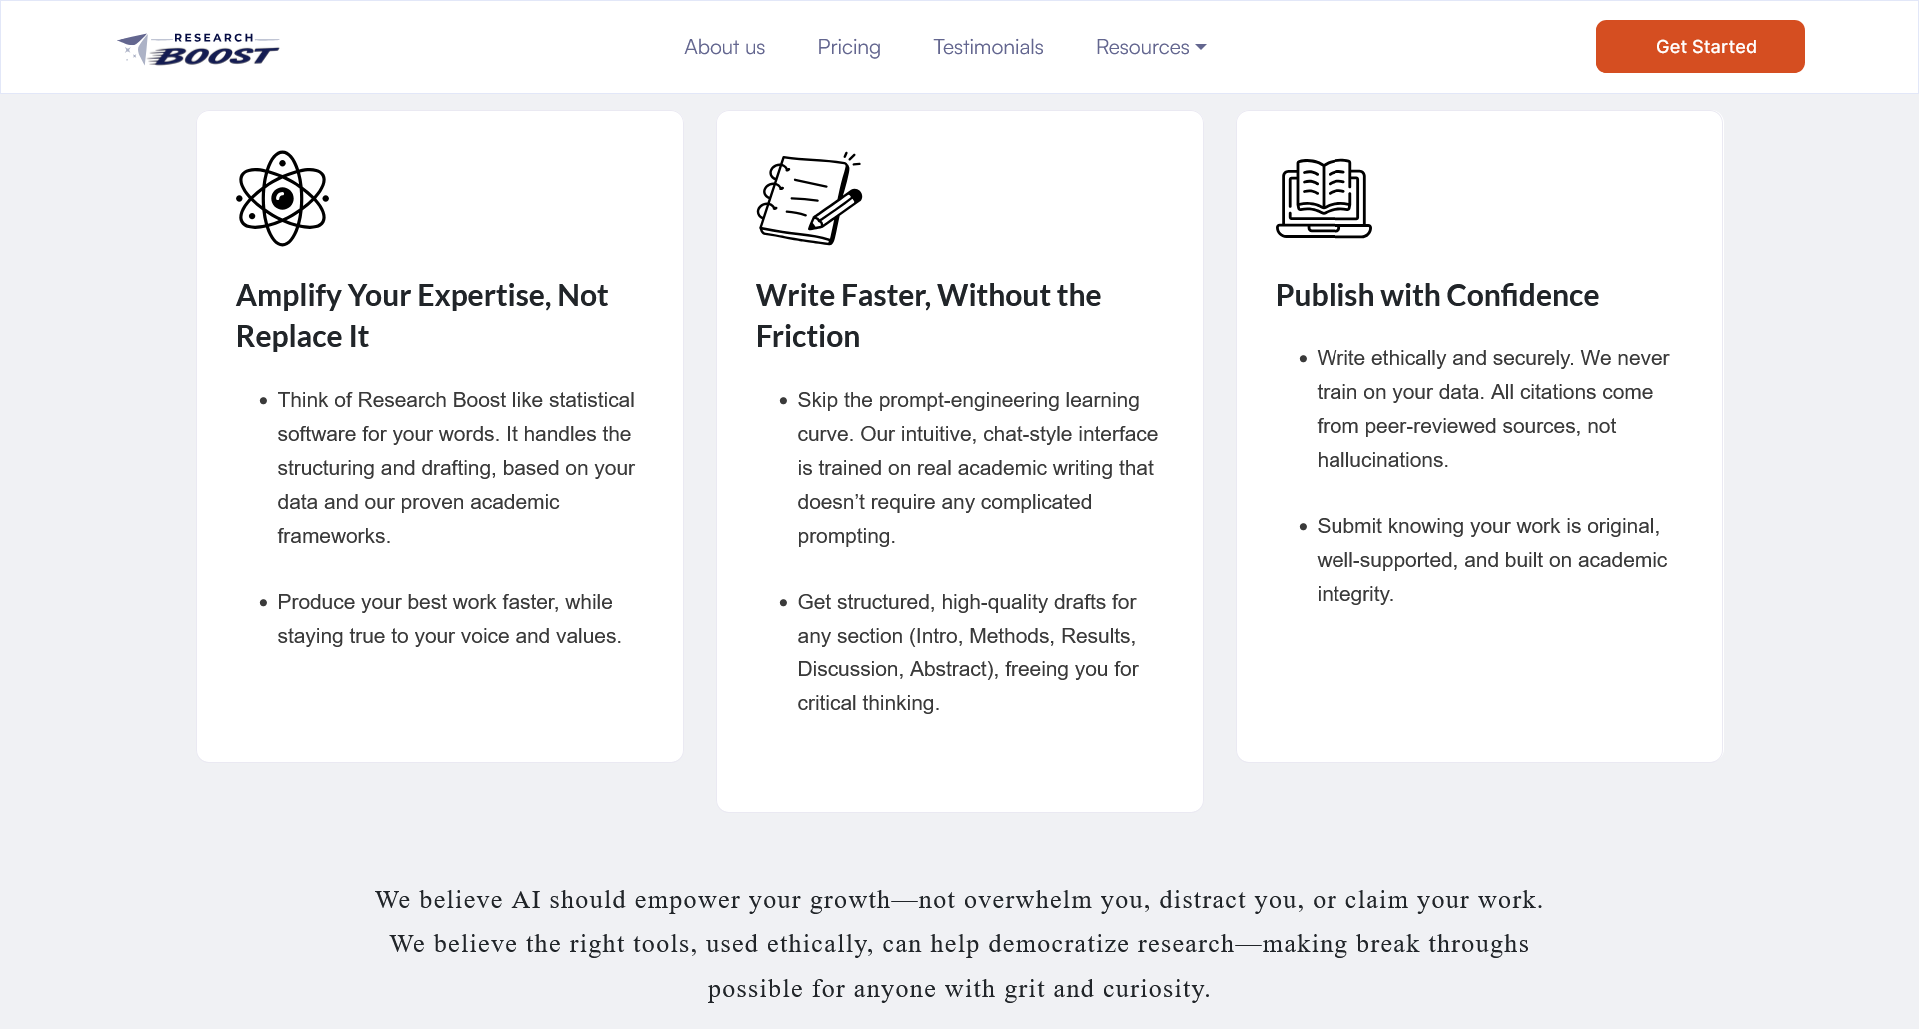Click the Get Started button
Screen dimensions: 1920x1029
1700,46
